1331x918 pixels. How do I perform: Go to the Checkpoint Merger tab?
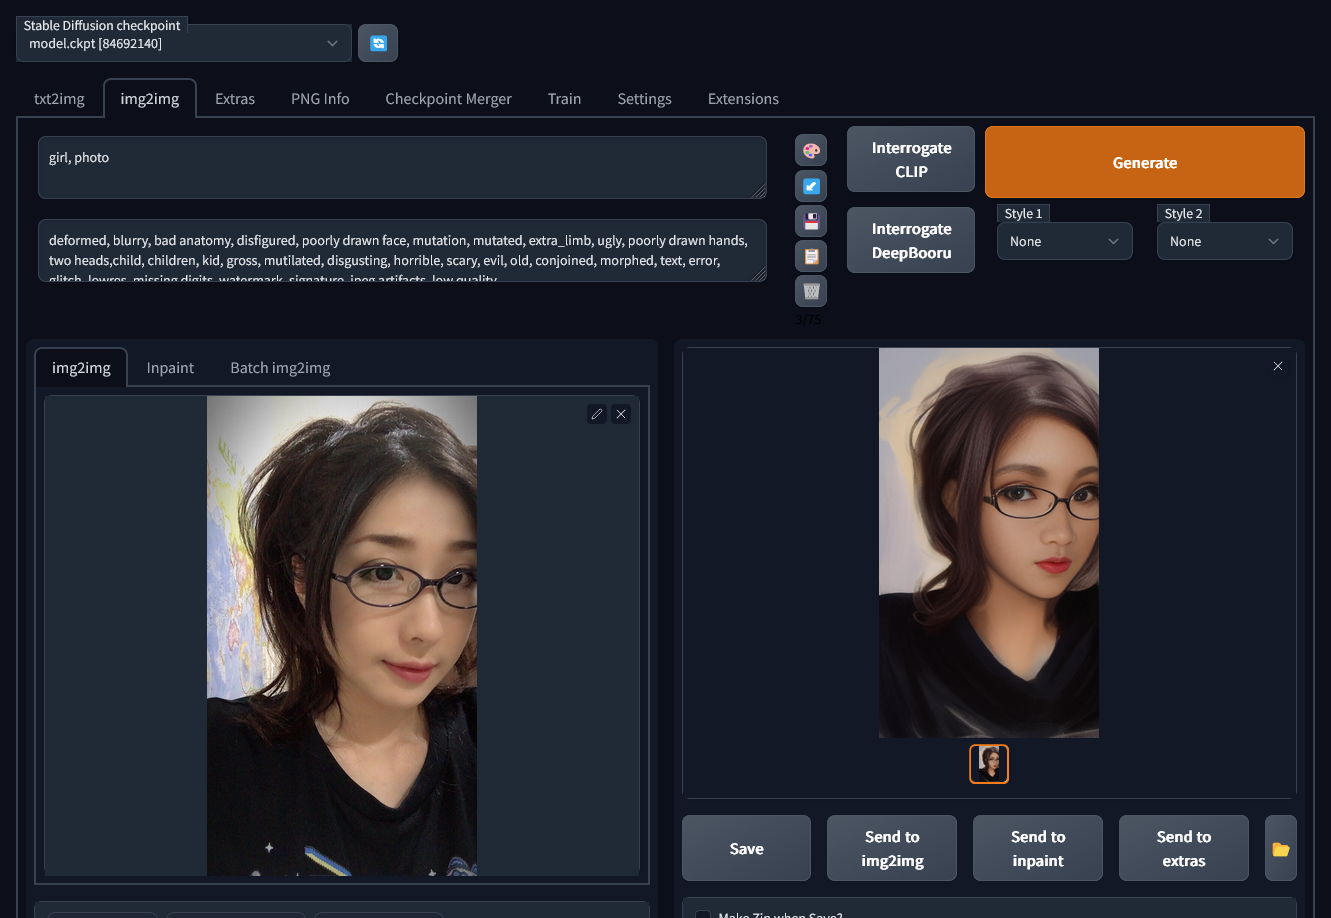[448, 99]
